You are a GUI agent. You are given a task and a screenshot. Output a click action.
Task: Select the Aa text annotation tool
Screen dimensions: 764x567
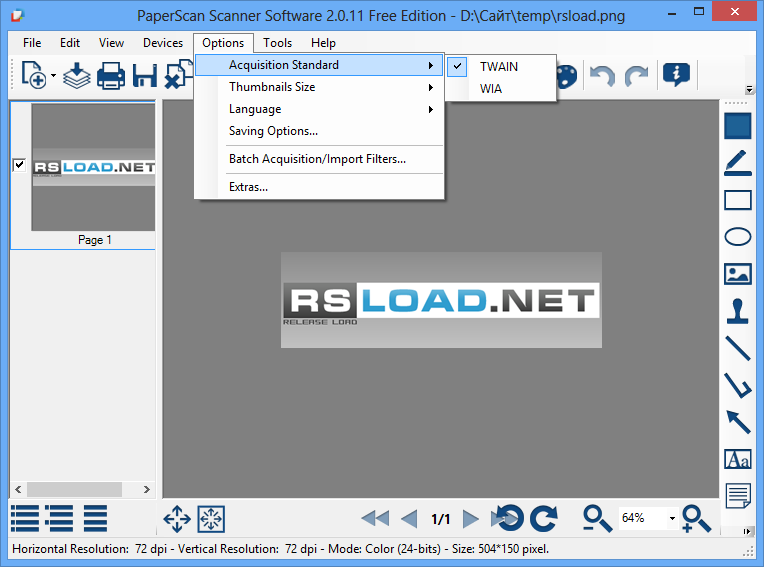click(x=738, y=459)
